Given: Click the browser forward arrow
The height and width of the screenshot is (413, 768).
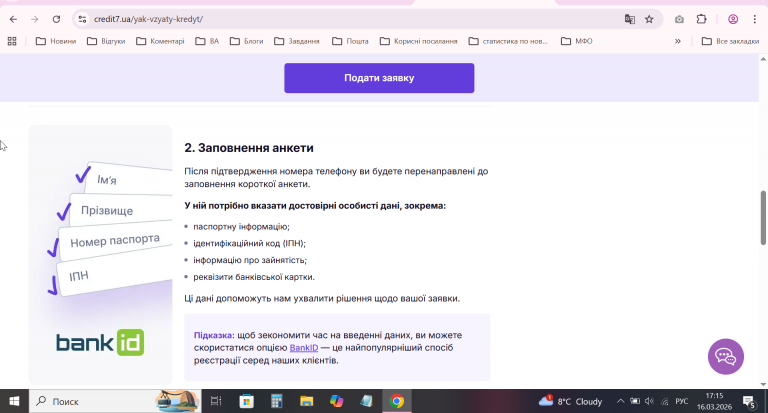Looking at the screenshot, I should (34, 19).
